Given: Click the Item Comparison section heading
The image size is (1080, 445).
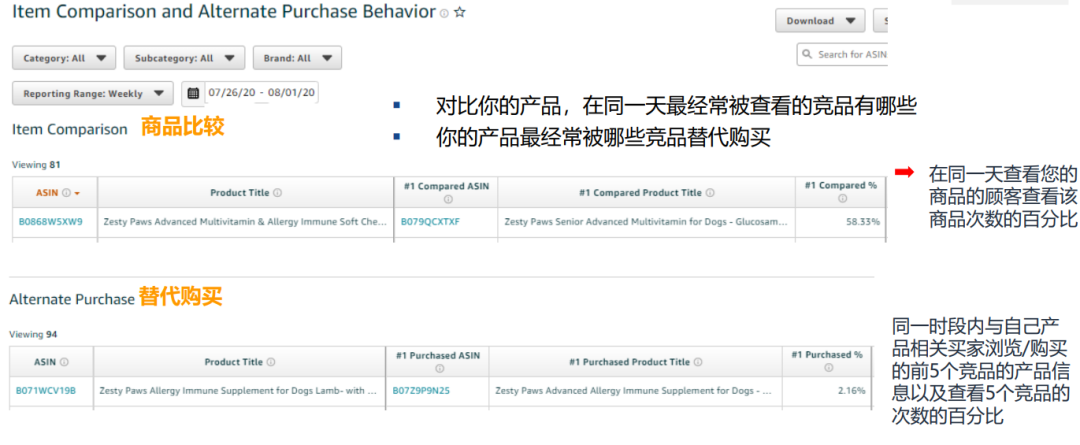Looking at the screenshot, I should click(x=70, y=130).
